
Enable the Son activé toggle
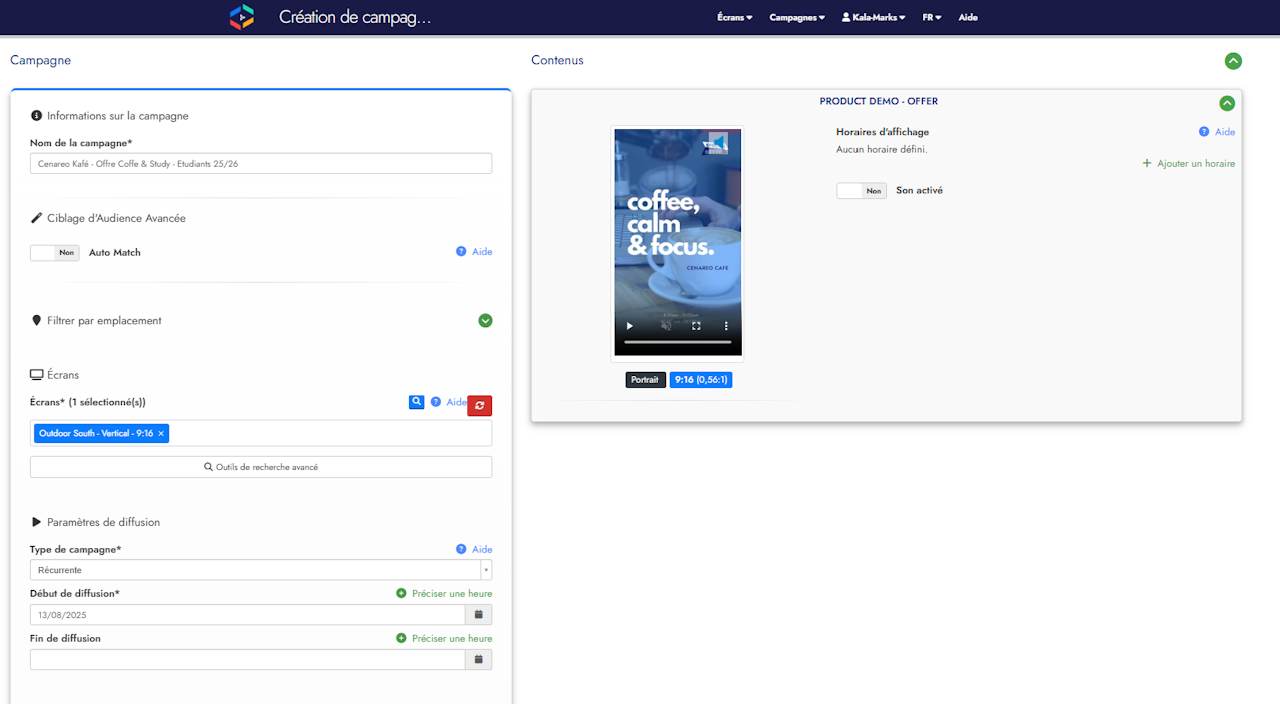[x=861, y=191]
